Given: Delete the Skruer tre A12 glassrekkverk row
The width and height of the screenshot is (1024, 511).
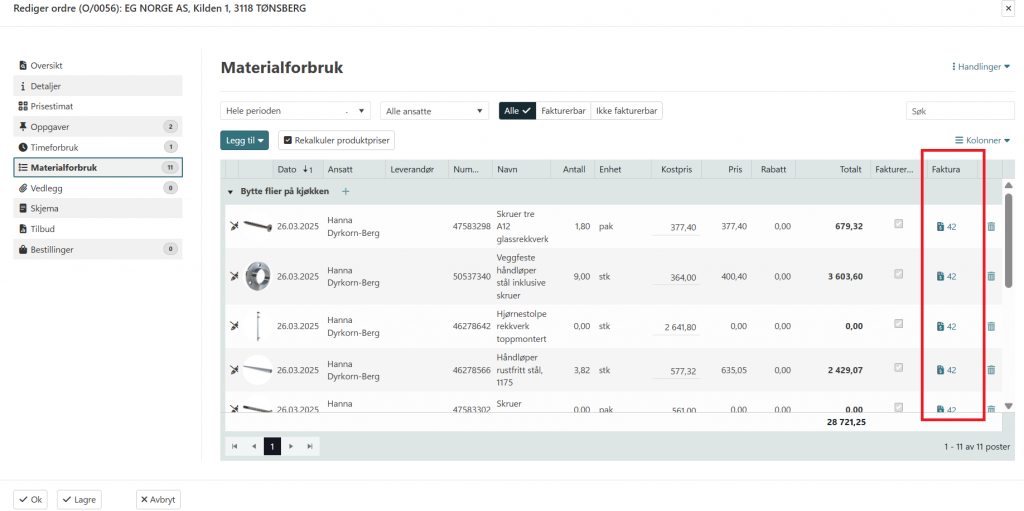Looking at the screenshot, I should 991,227.
